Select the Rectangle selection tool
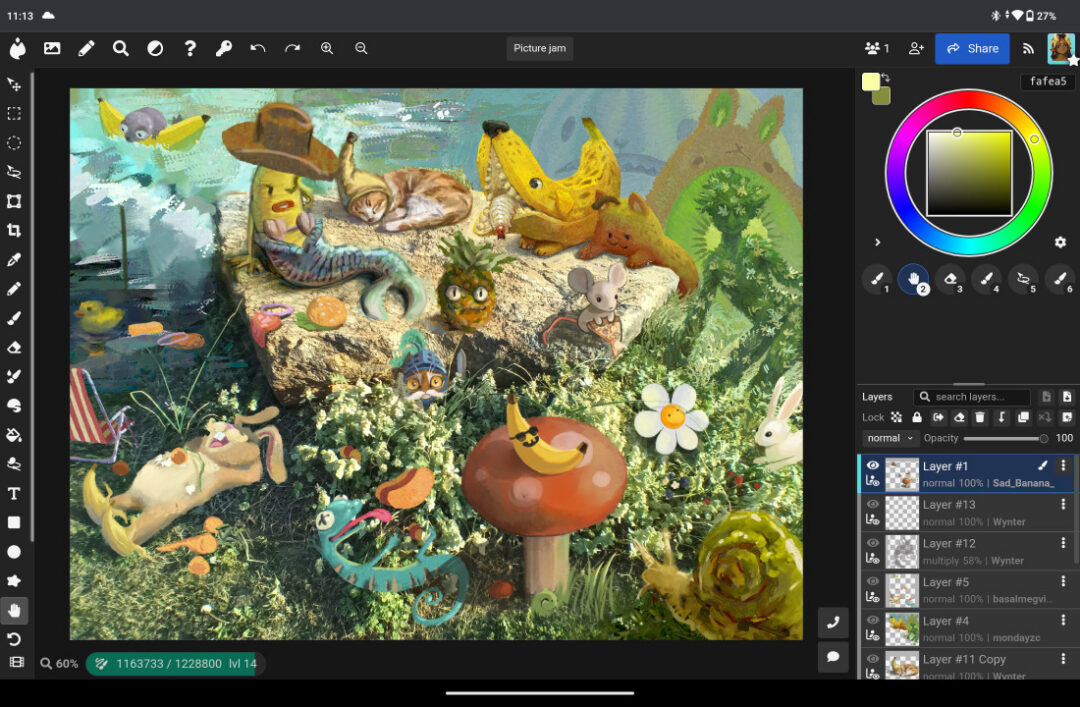This screenshot has width=1080, height=707. click(x=14, y=114)
